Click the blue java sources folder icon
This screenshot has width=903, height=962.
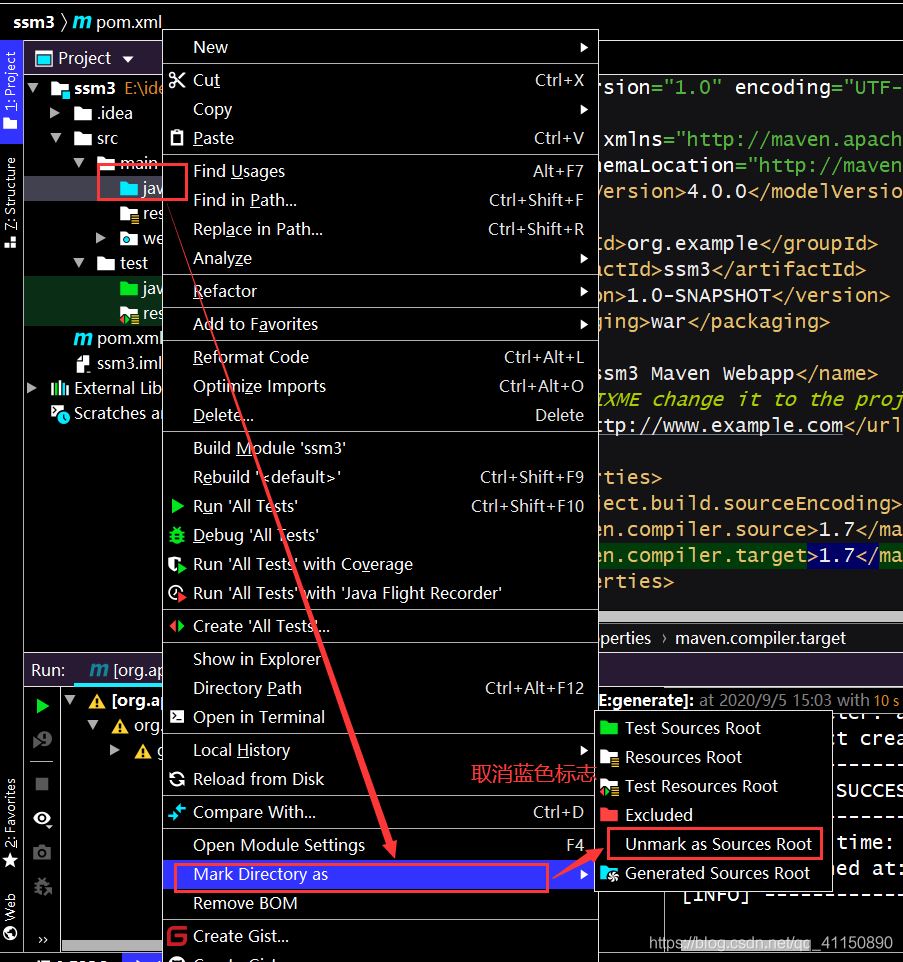[x=128, y=188]
